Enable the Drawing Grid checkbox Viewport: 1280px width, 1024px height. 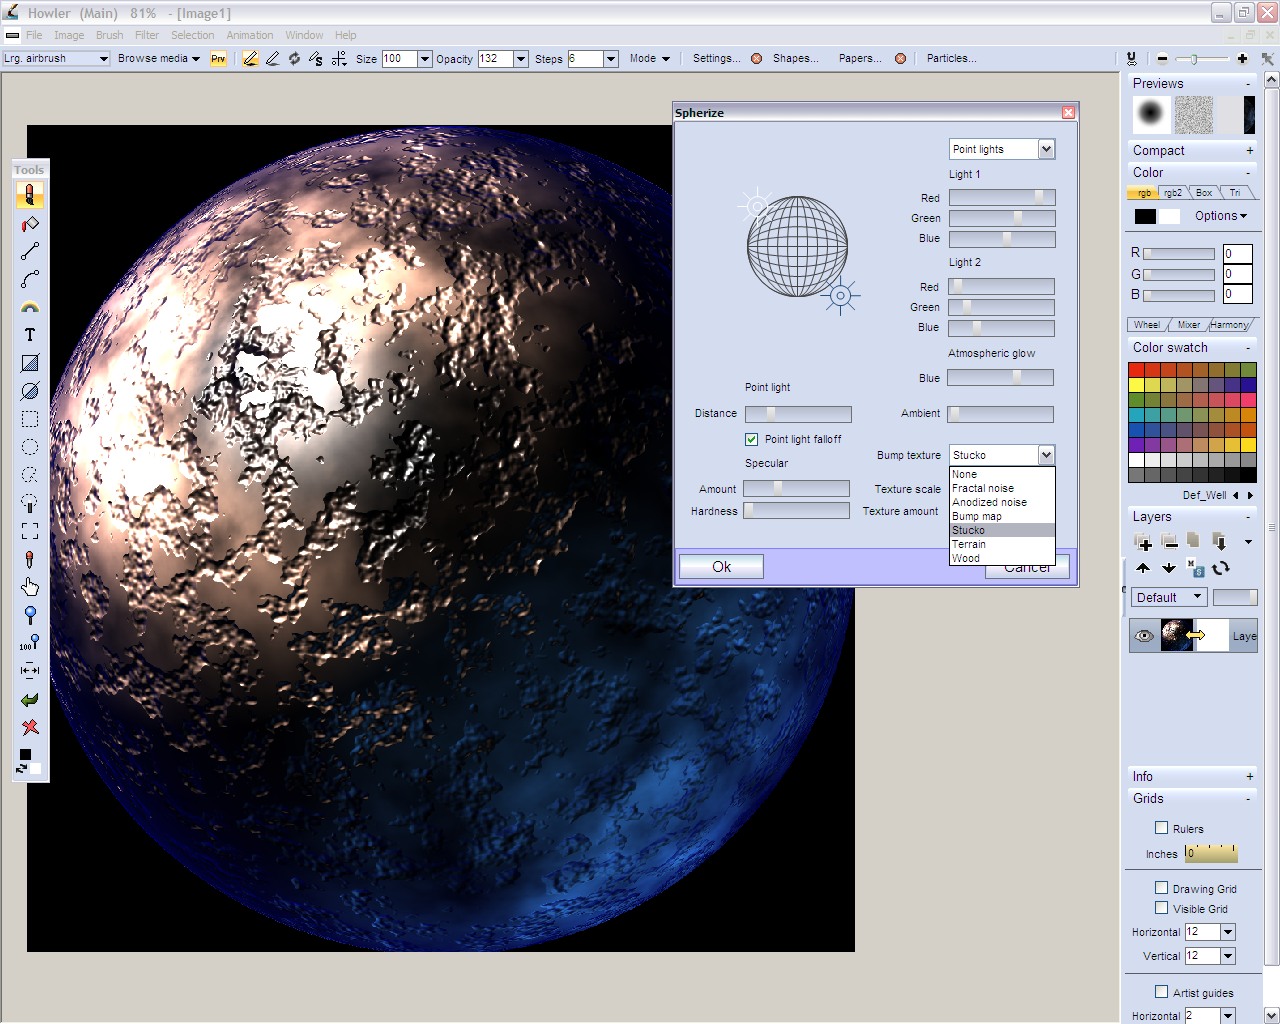[1161, 888]
